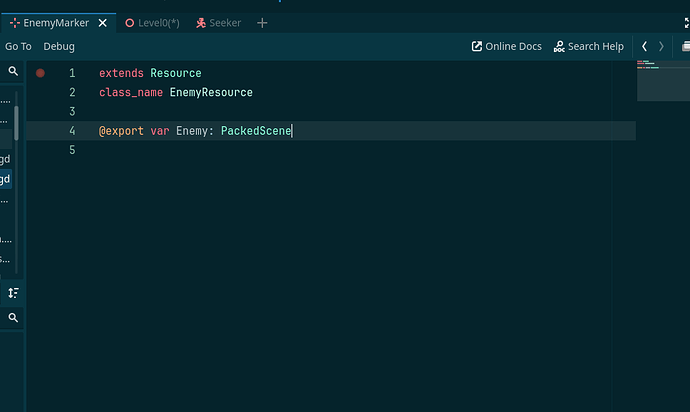
Task: Click the Search Help button
Action: [x=589, y=46]
